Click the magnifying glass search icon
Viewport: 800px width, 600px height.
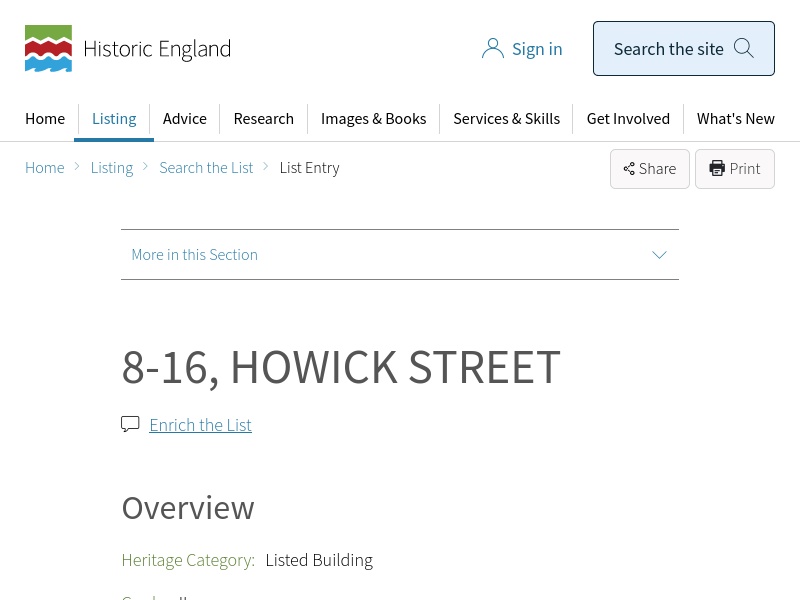pyautogui.click(x=743, y=48)
